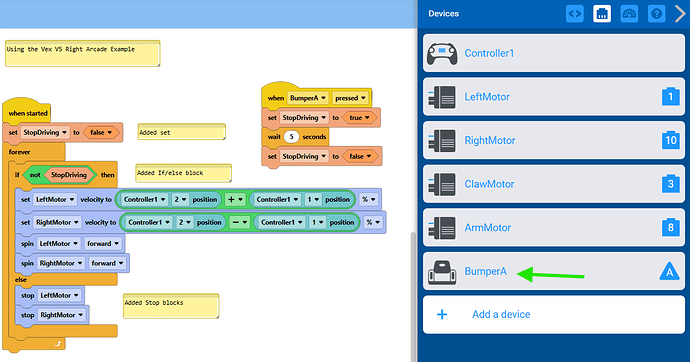
Task: Click the BumperA bumper switch icon
Action: 442,272
